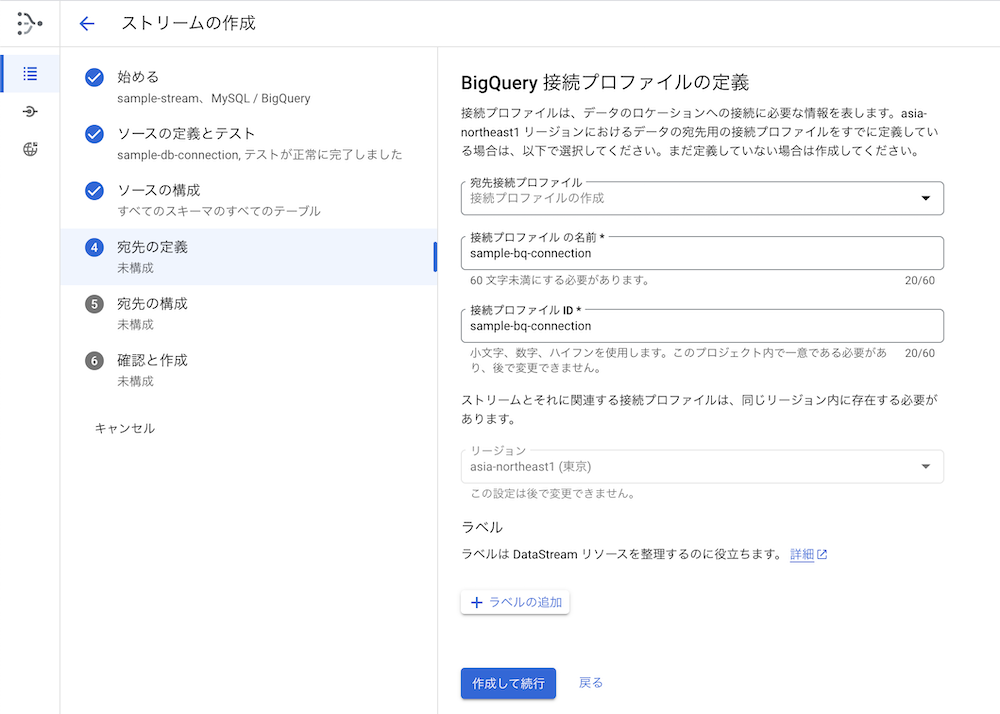
Task: Click the step 6 number badge
Action: (94, 361)
